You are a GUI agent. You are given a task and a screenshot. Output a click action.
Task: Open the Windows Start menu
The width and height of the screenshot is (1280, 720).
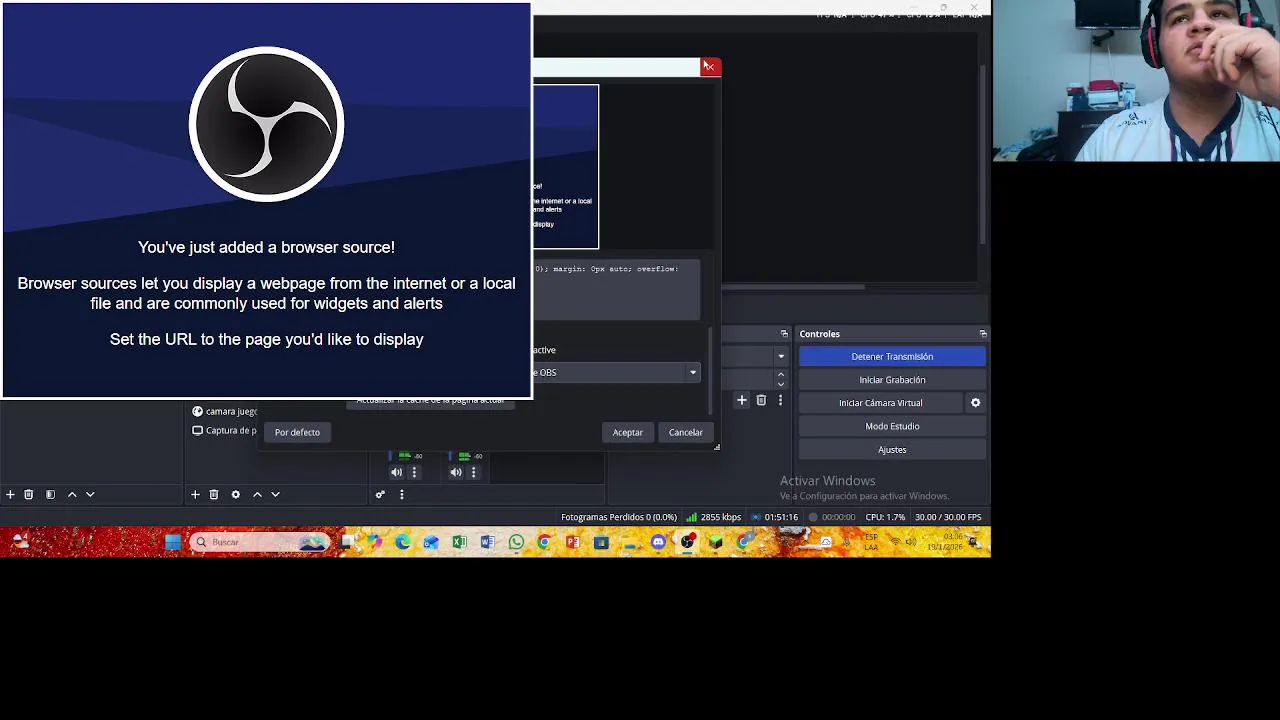click(x=173, y=542)
